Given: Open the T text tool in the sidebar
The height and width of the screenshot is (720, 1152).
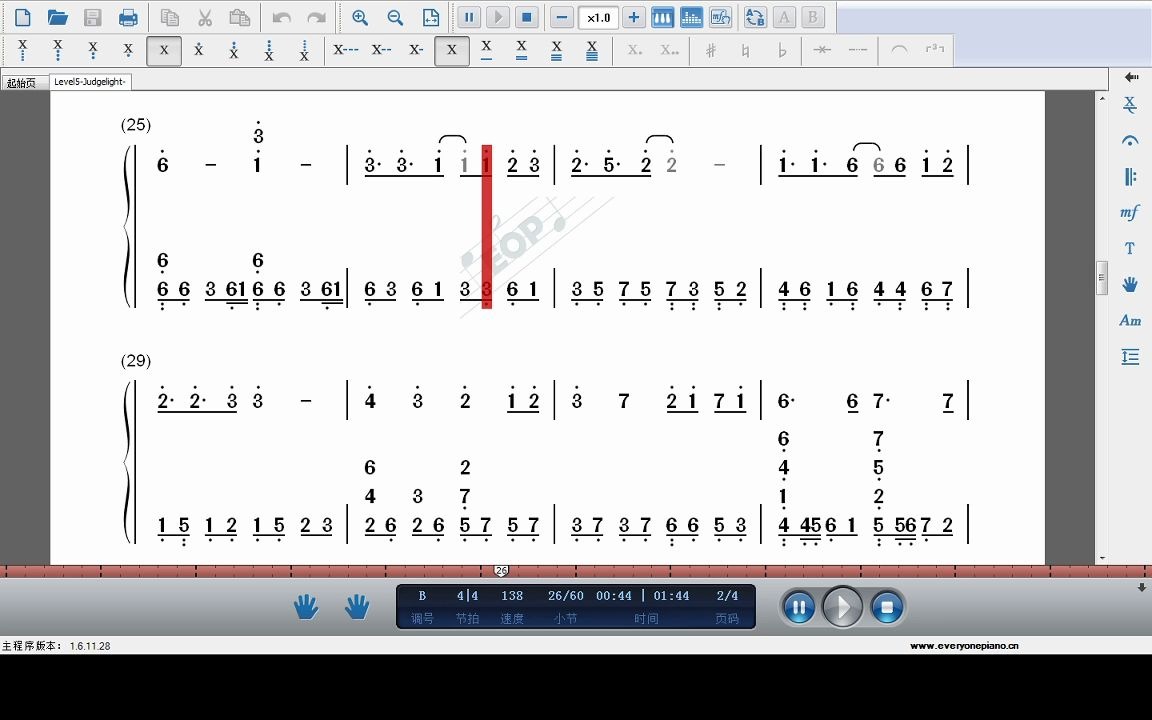Looking at the screenshot, I should [1130, 248].
